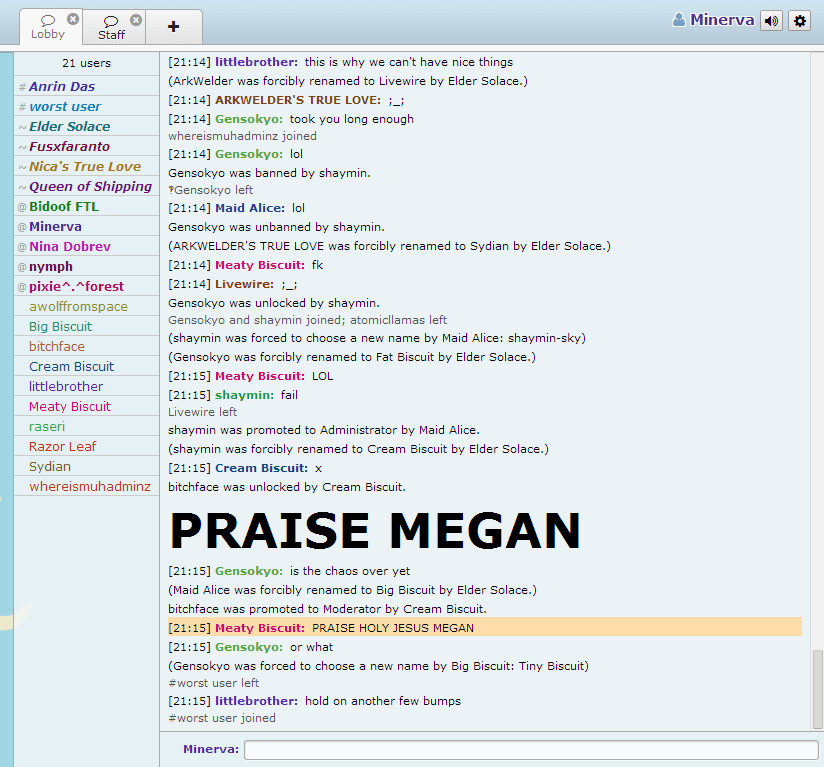
Task: Select Minerva in the user list
Action: [87, 226]
